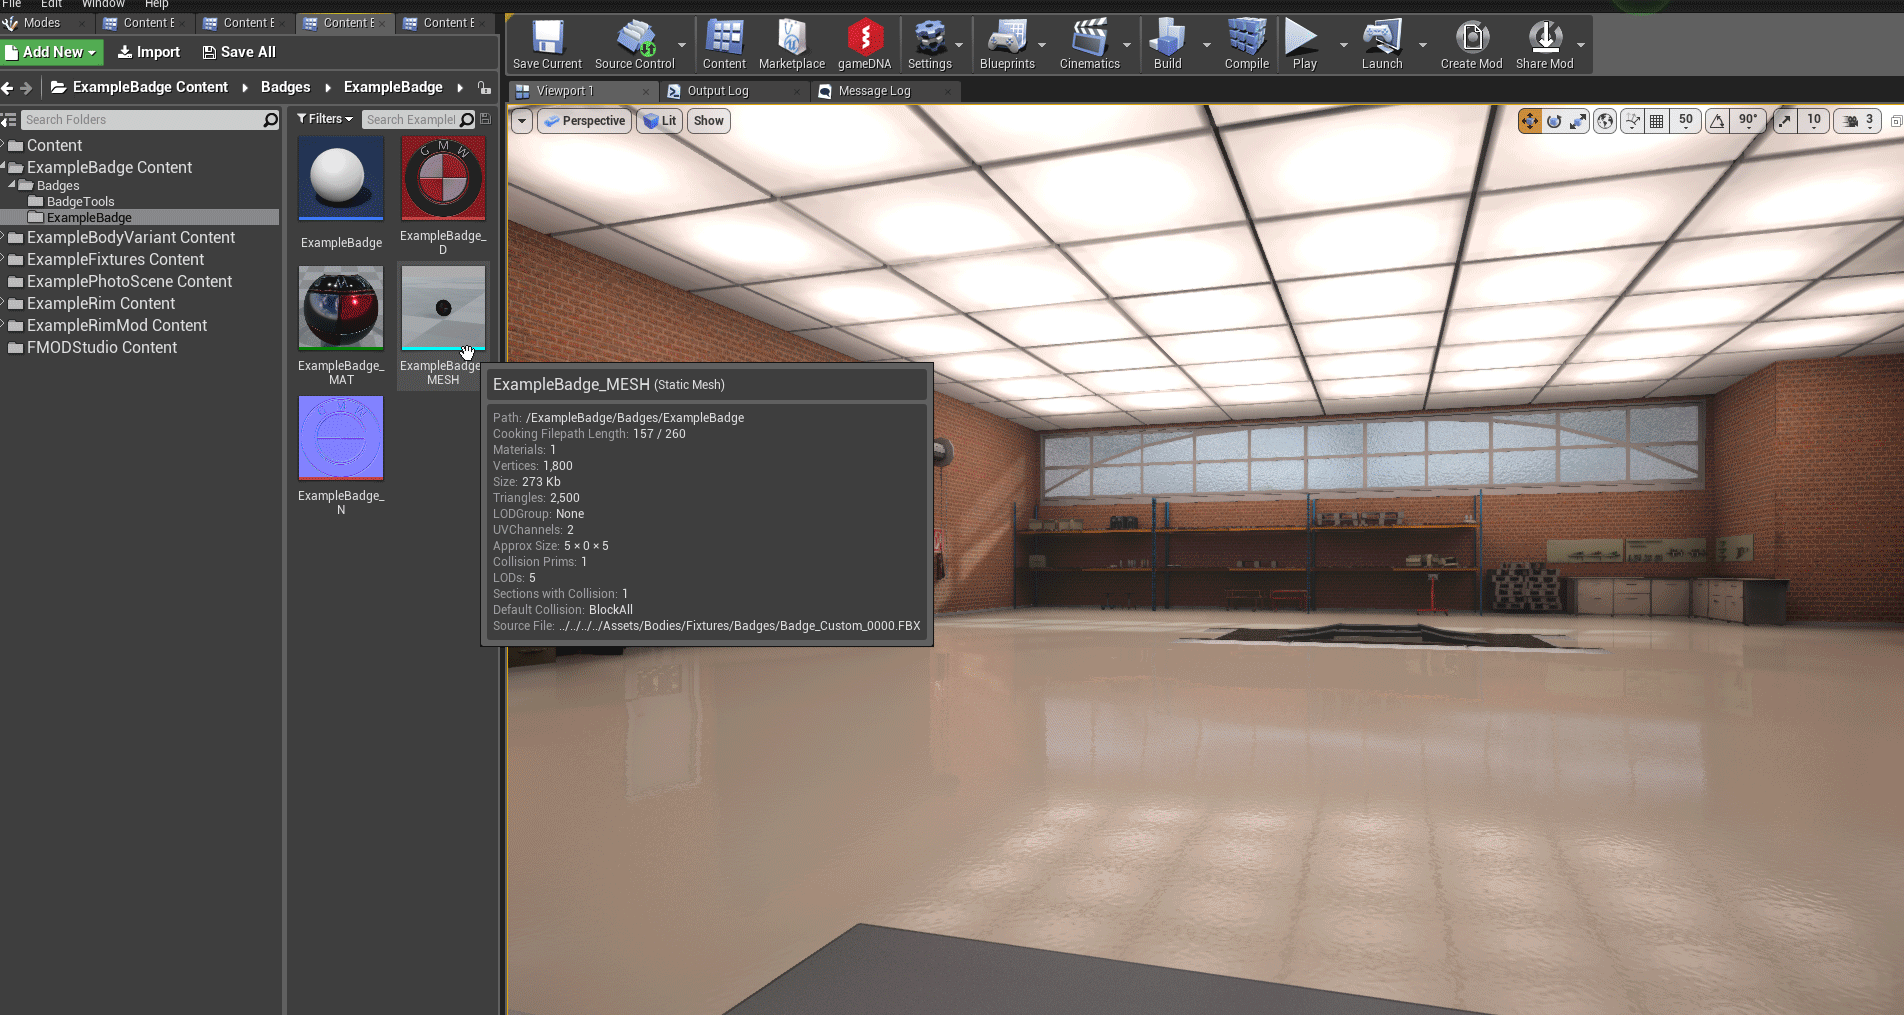Select the ExampleFixtures Content folder

[x=115, y=260]
